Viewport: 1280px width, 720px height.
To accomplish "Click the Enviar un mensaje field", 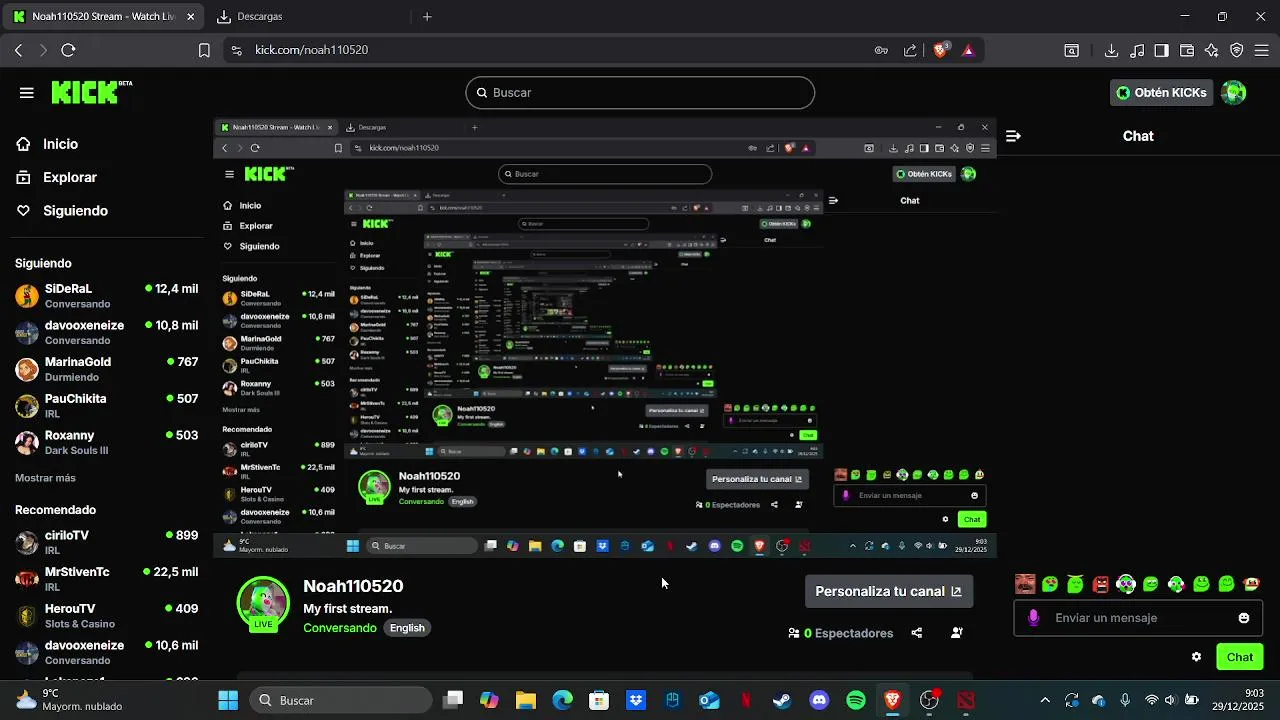I will click(1140, 618).
